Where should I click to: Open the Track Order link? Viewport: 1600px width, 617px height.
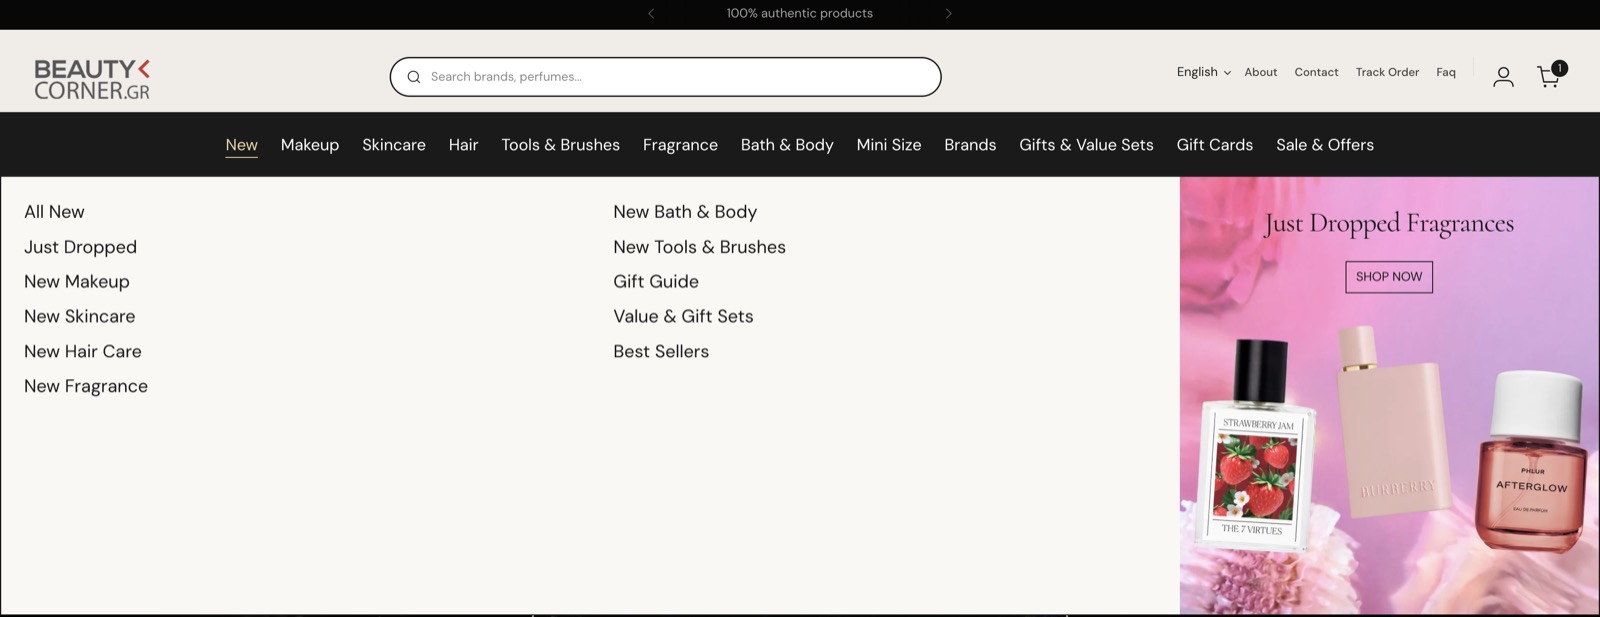(x=1387, y=72)
